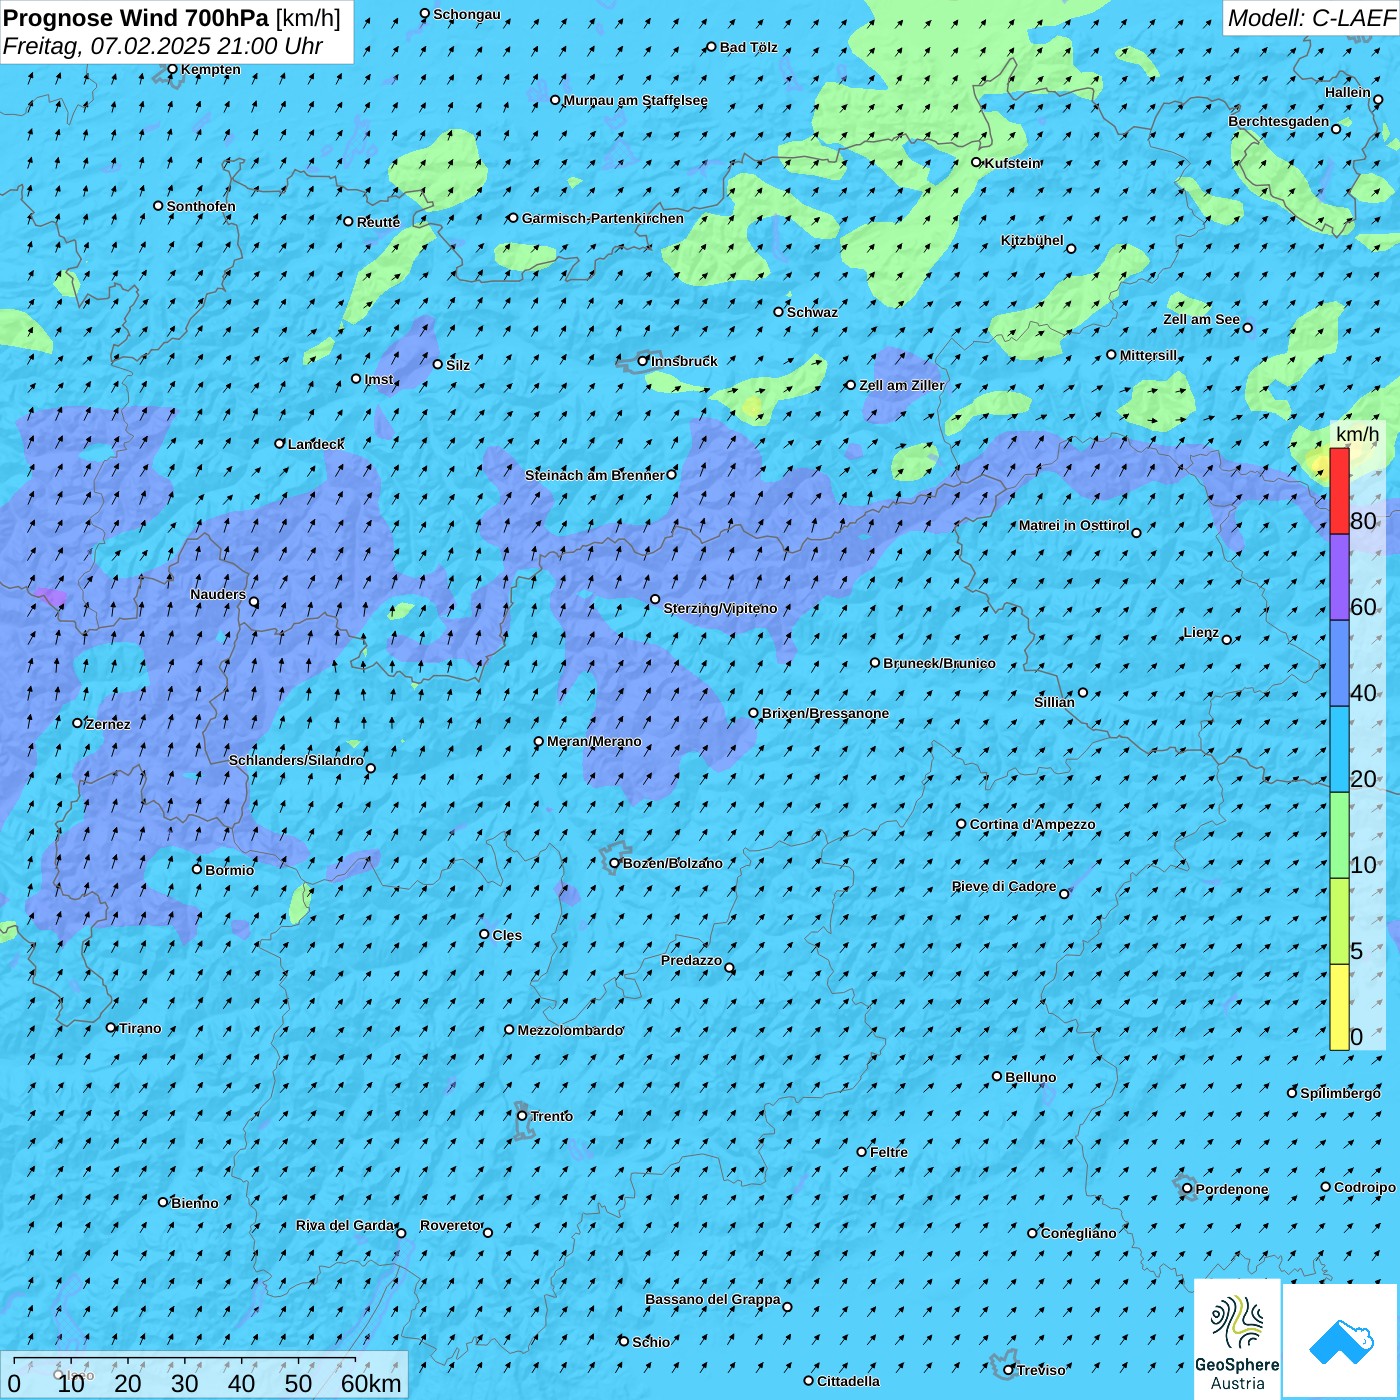Click the 'Codroipo' label
1400x1400 pixels.
1365,1187
